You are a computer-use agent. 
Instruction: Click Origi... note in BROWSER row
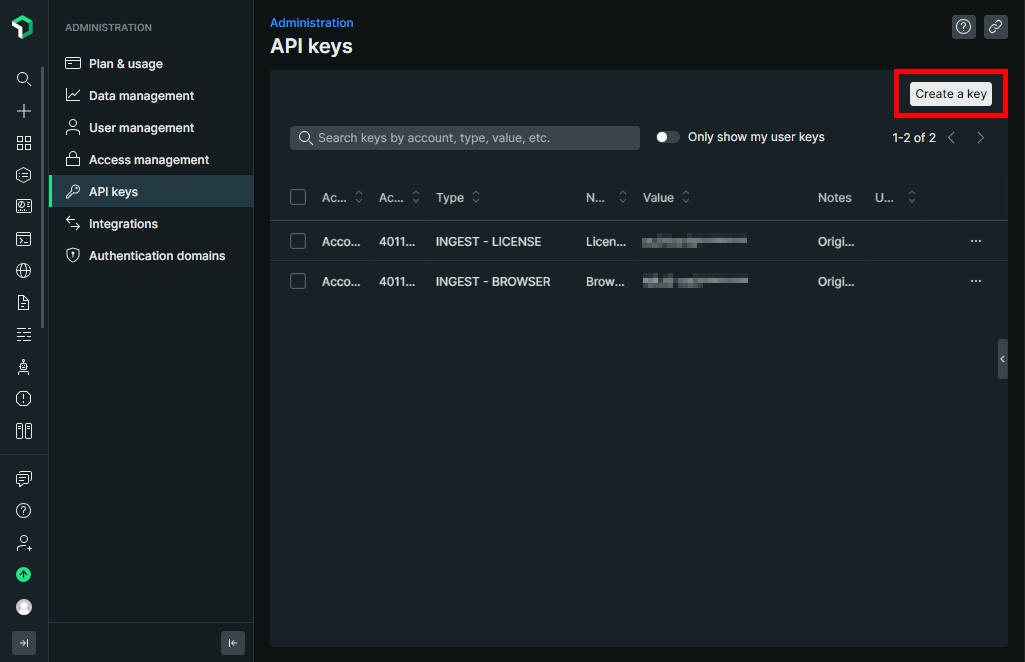coord(835,282)
